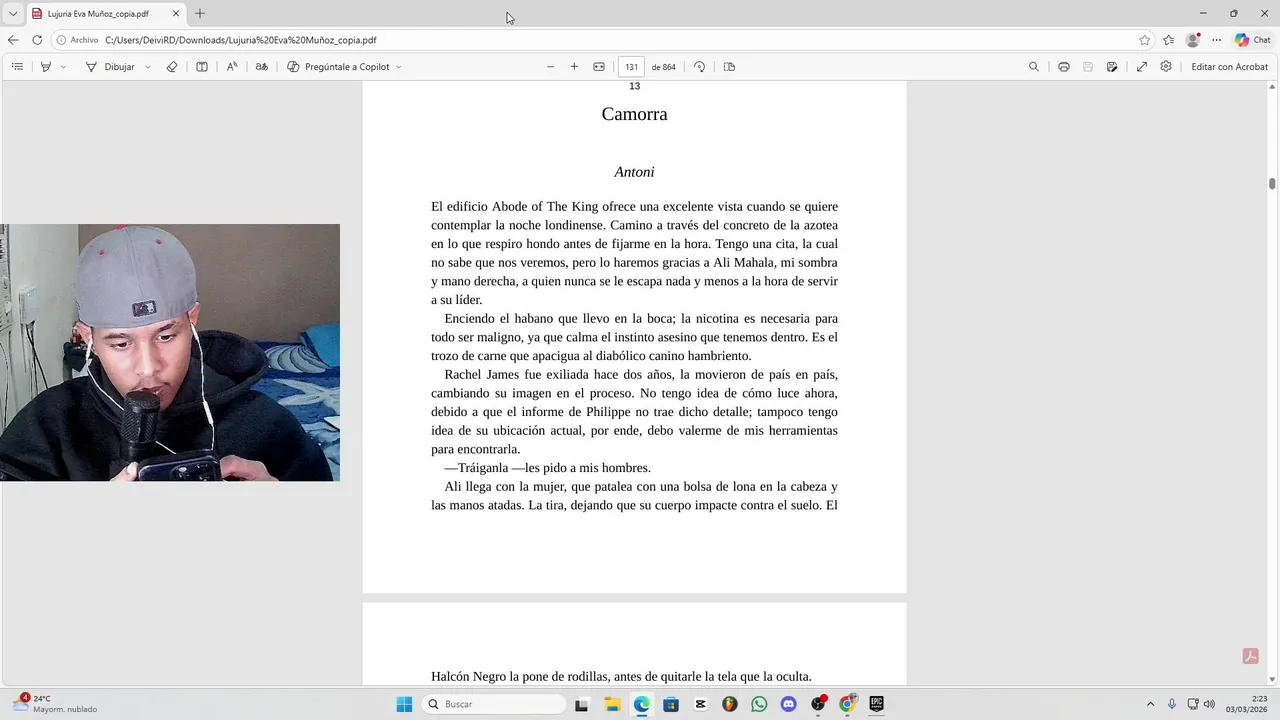The height and width of the screenshot is (720, 1280).
Task: Open Google Chrome from the taskbar
Action: [x=847, y=704]
